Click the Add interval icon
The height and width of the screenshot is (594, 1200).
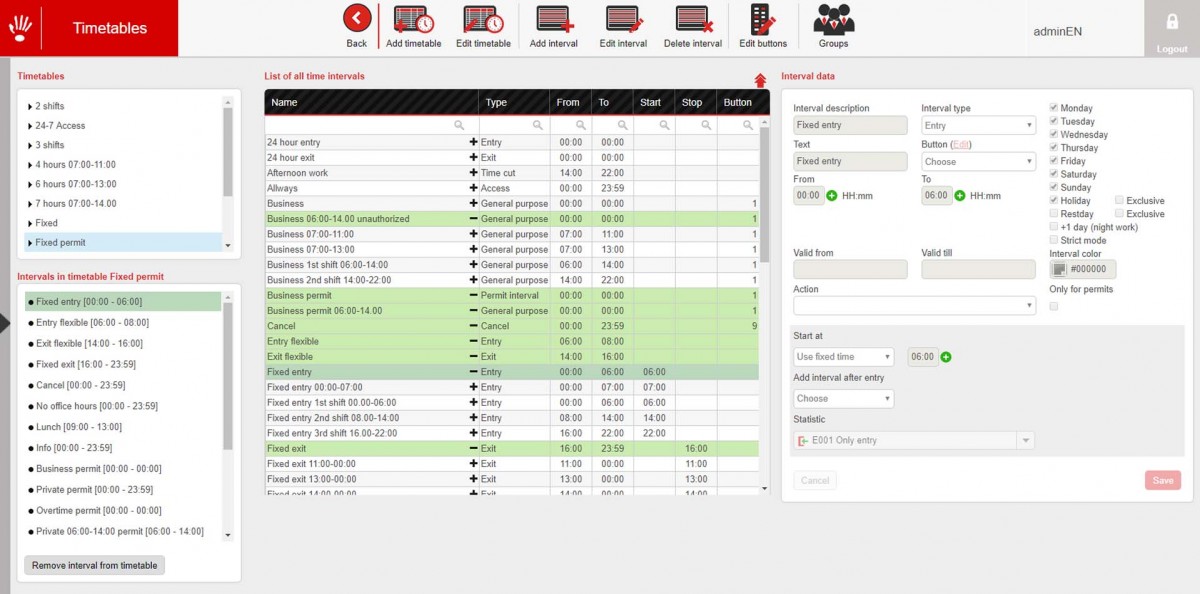553,19
